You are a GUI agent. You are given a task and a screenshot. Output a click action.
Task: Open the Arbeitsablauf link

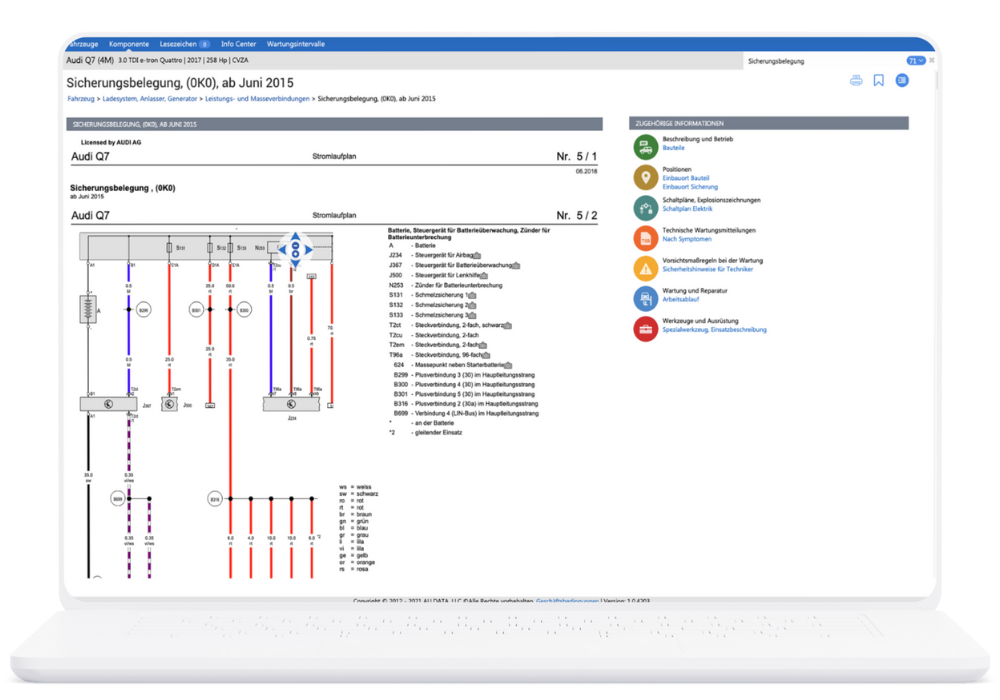(680, 299)
